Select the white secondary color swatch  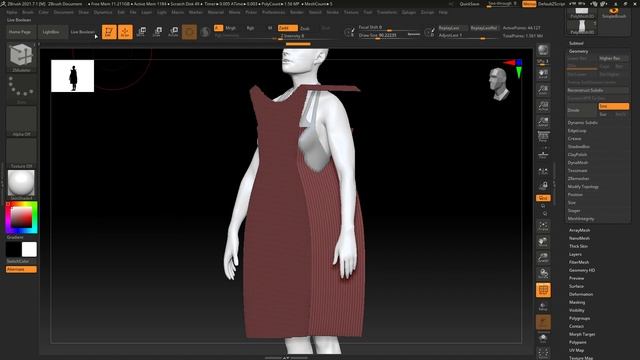click(x=29, y=249)
